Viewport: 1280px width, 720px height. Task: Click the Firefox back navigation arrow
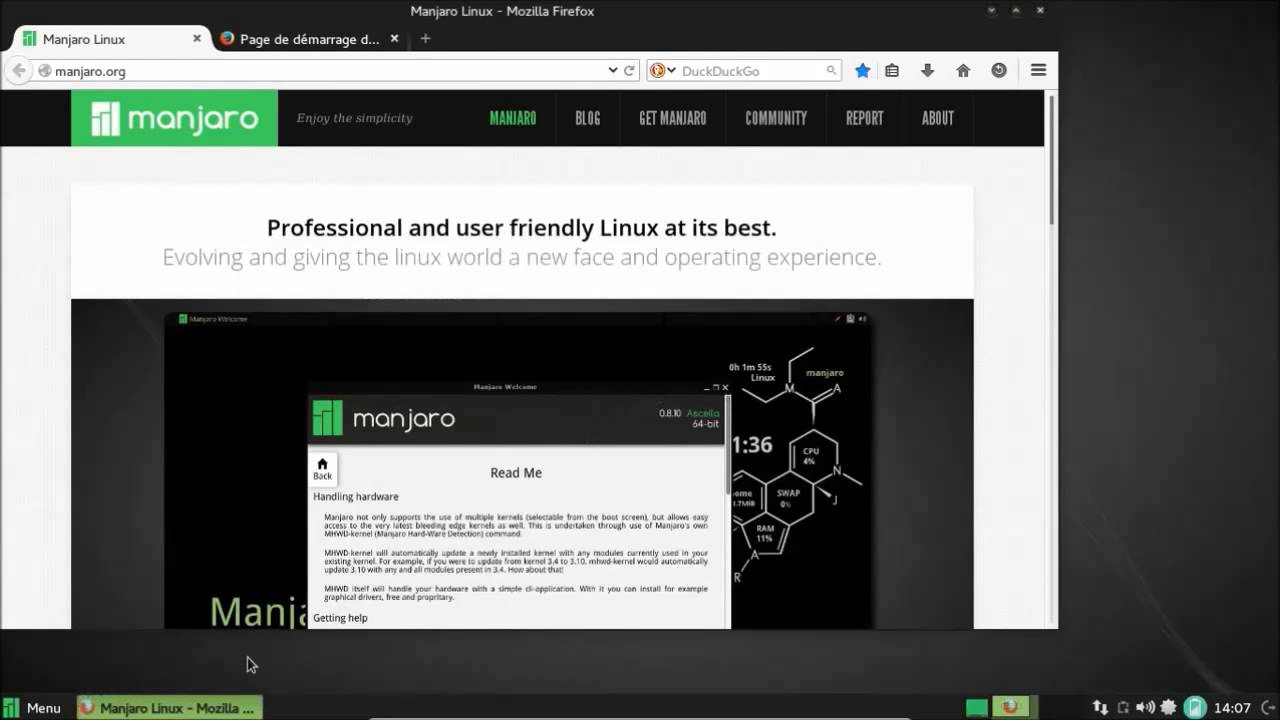pyautogui.click(x=18, y=71)
